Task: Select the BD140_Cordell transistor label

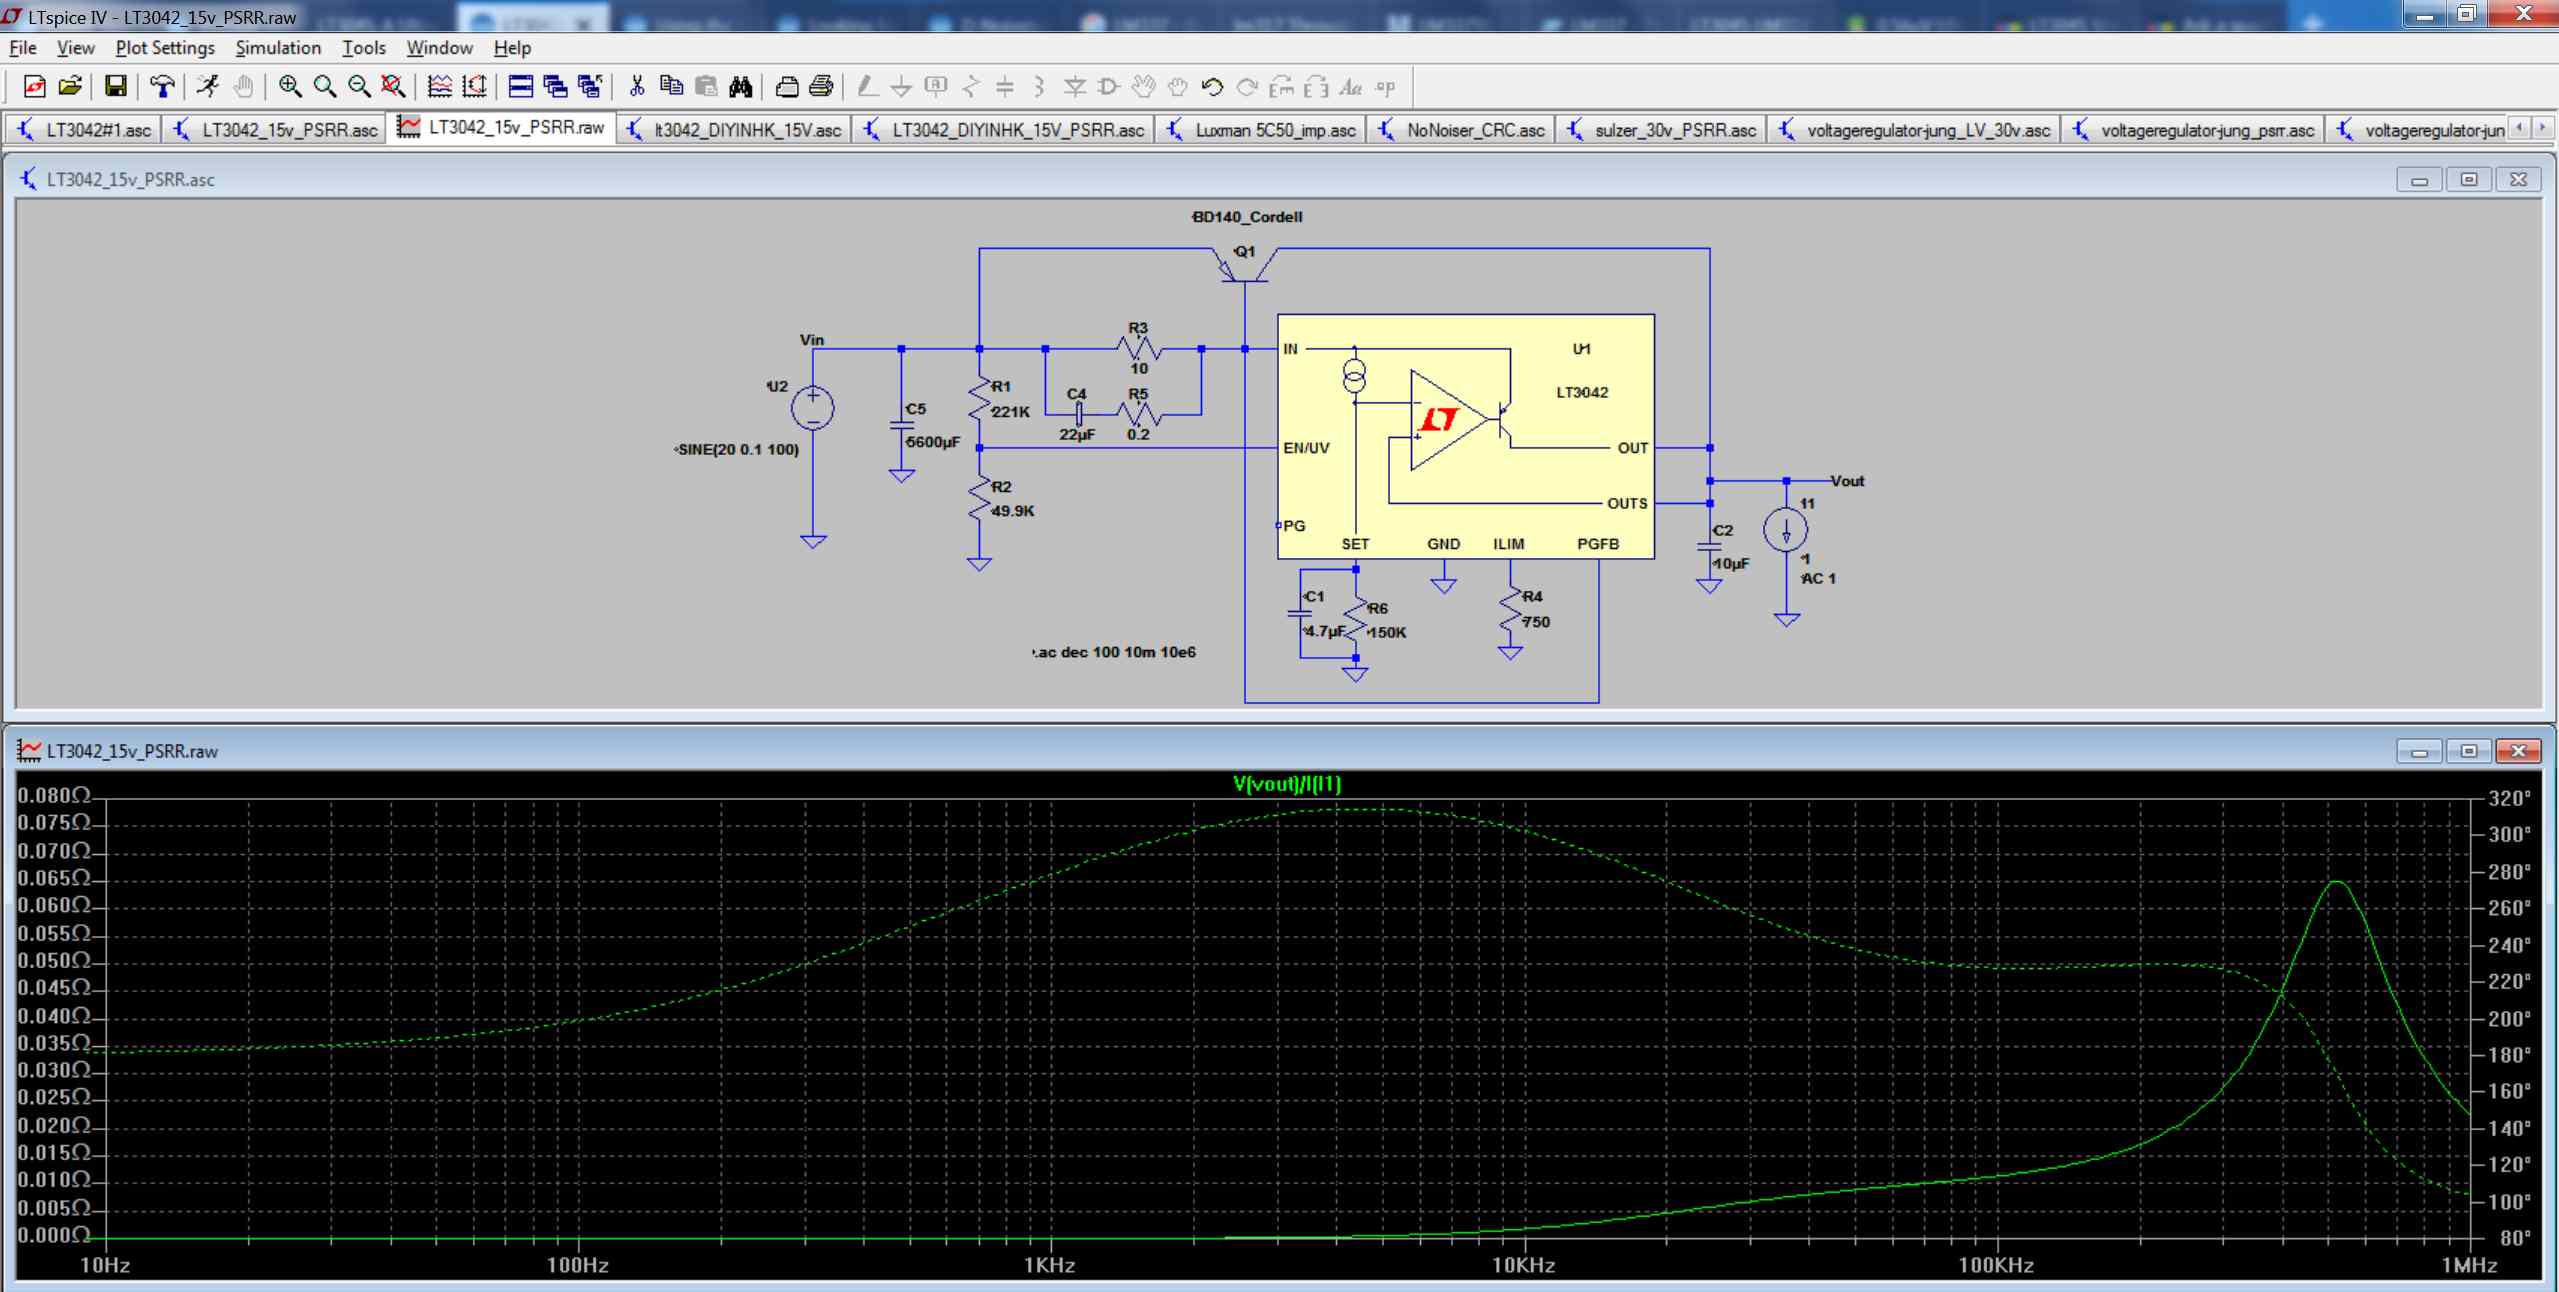Action: point(1247,217)
